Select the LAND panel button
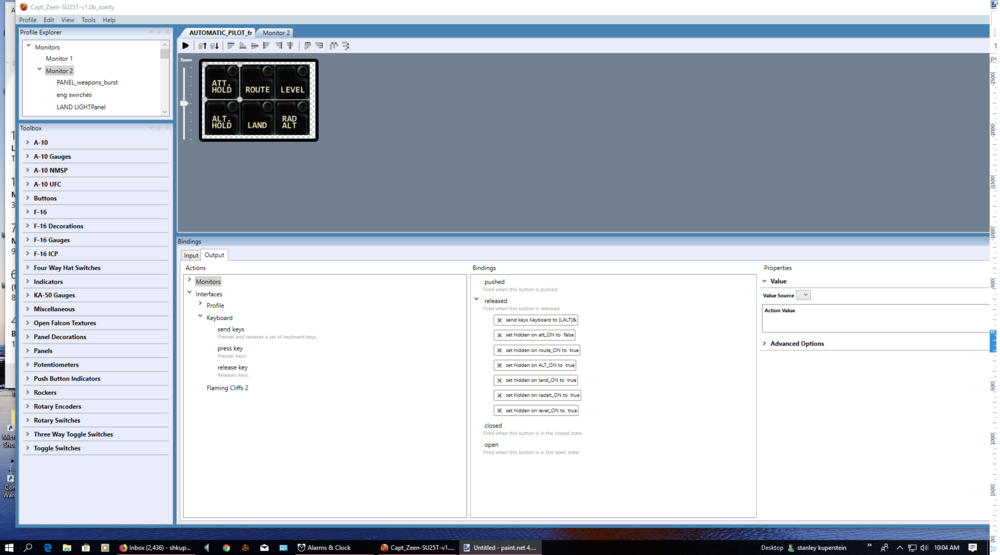Screen dimensions: 1000x555 pos(257,119)
